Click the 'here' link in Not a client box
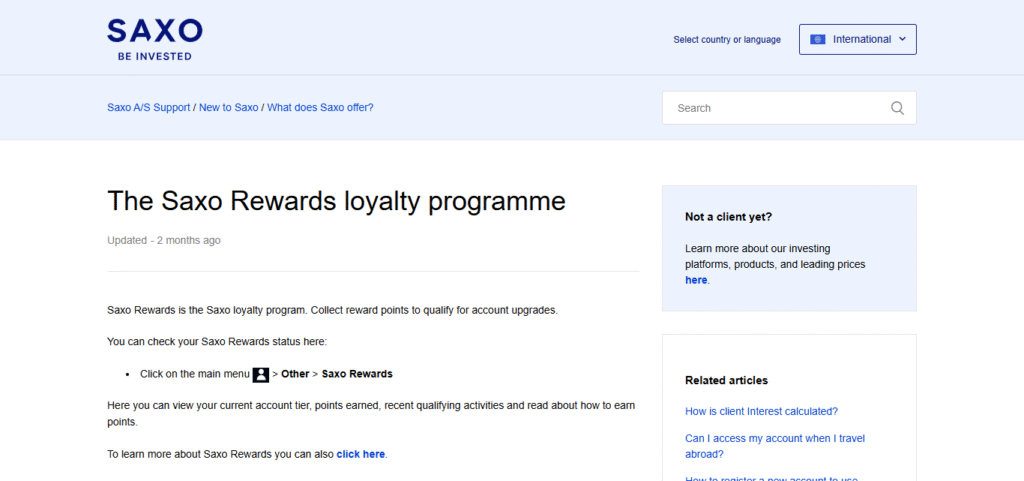1024x481 pixels. point(696,280)
